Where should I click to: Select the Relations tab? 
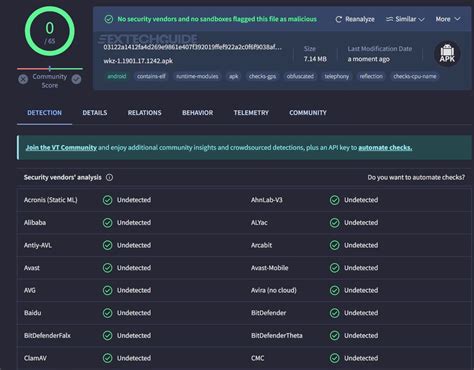pyautogui.click(x=144, y=113)
